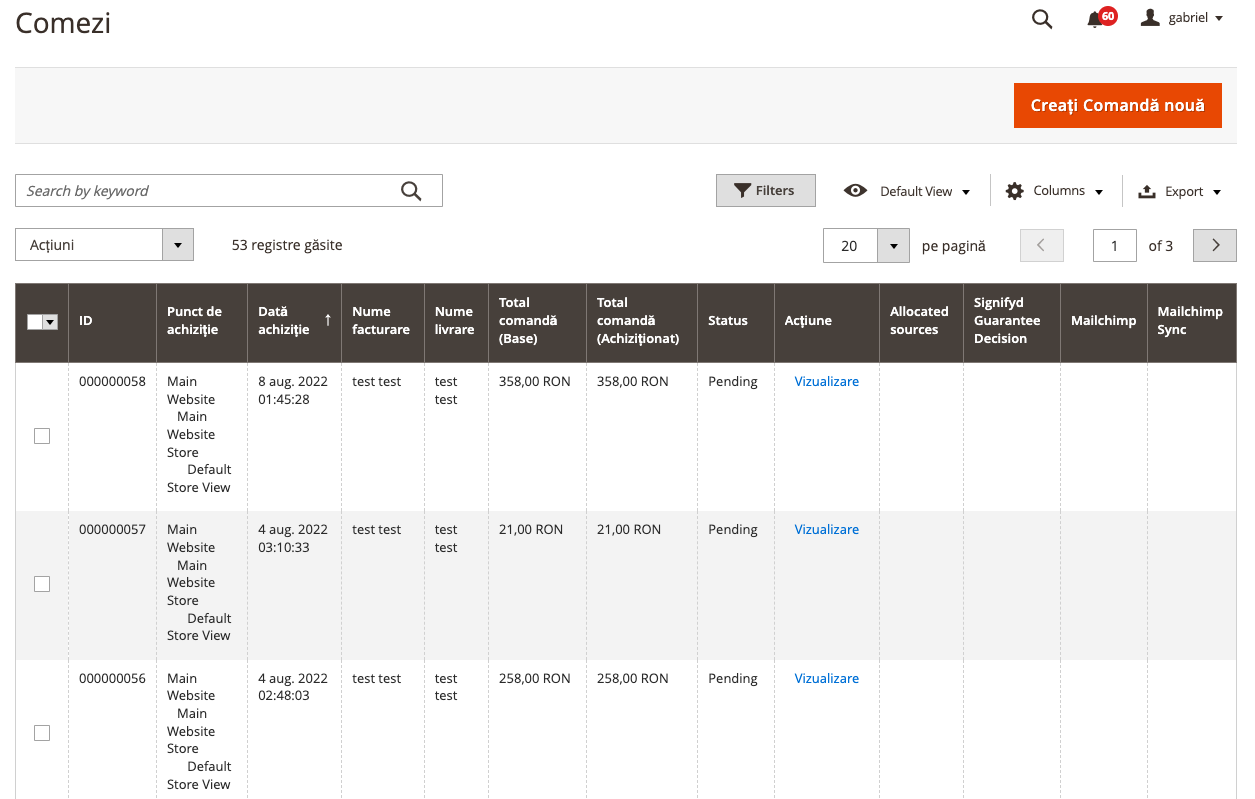Click the Mailchimp Sync column header
The image size is (1255, 799).
[x=1192, y=322]
